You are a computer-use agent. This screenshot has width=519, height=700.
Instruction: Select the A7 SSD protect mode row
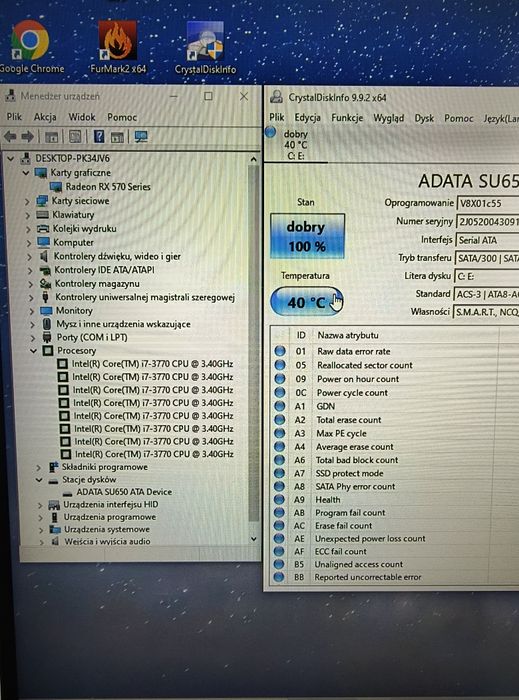(x=395, y=473)
